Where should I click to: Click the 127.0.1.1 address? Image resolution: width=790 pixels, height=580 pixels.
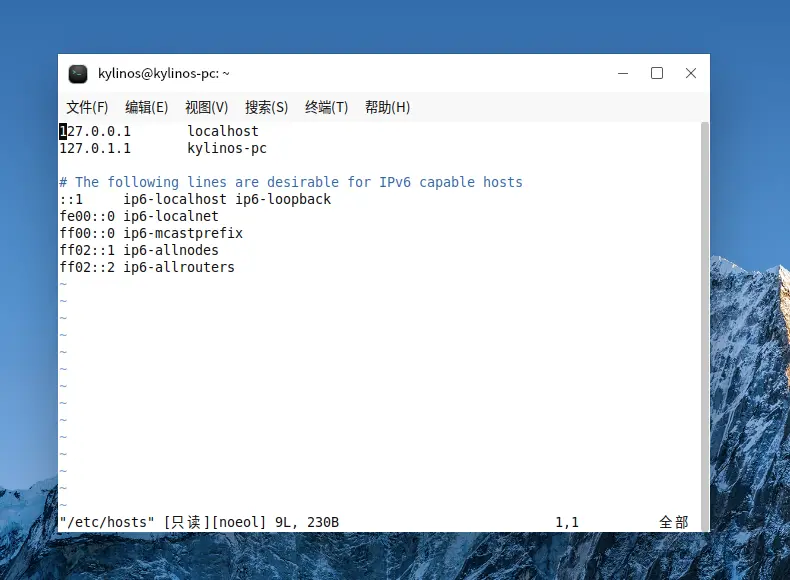(x=95, y=149)
